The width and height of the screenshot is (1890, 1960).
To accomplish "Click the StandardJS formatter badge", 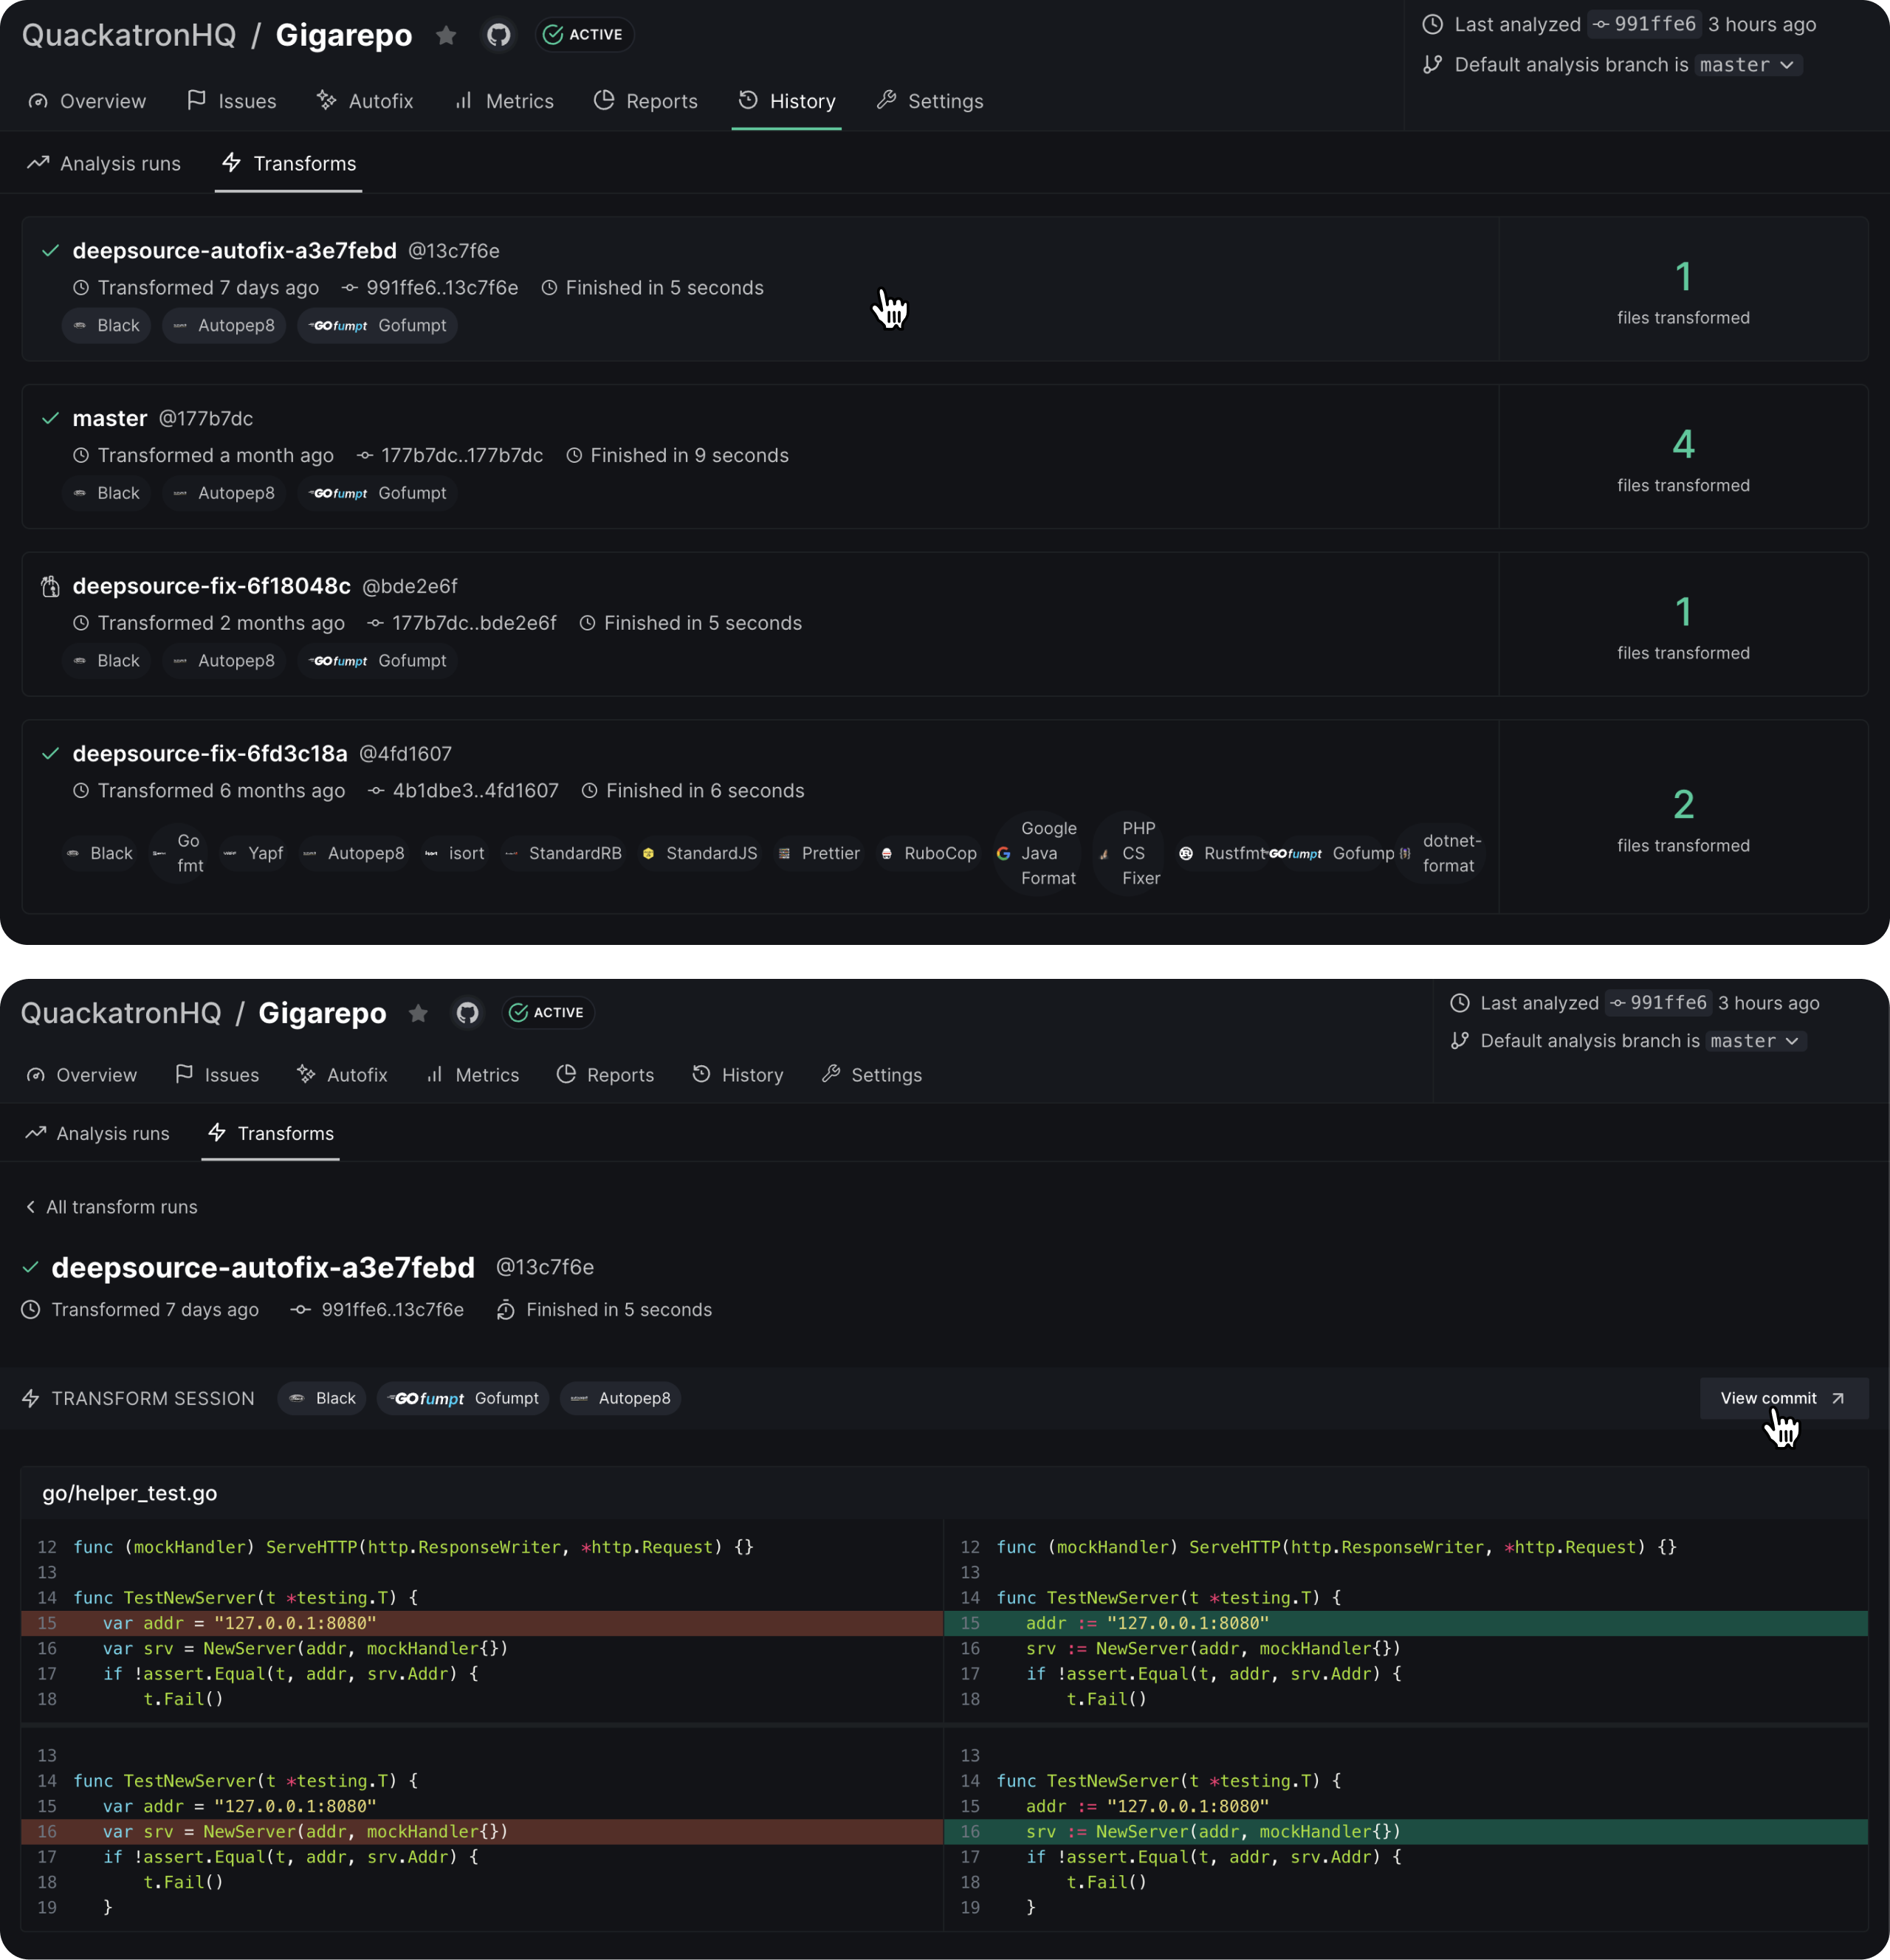I will point(700,853).
